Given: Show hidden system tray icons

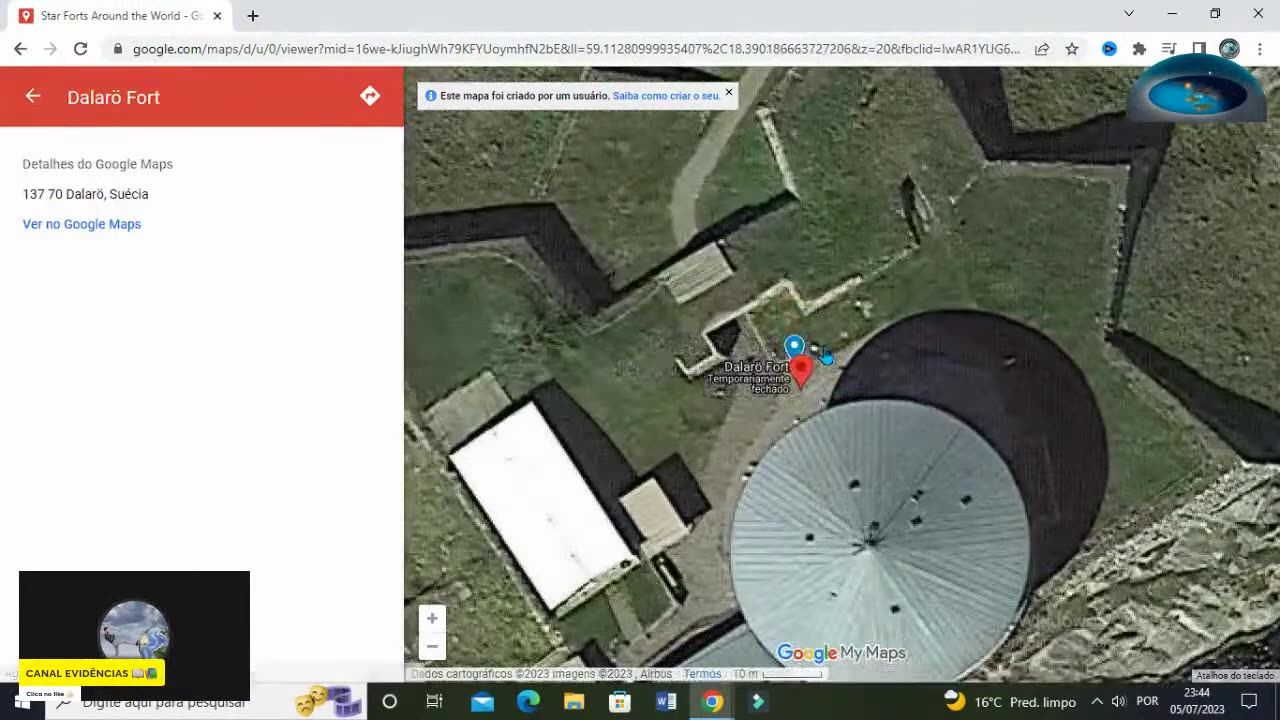Looking at the screenshot, I should 1097,702.
